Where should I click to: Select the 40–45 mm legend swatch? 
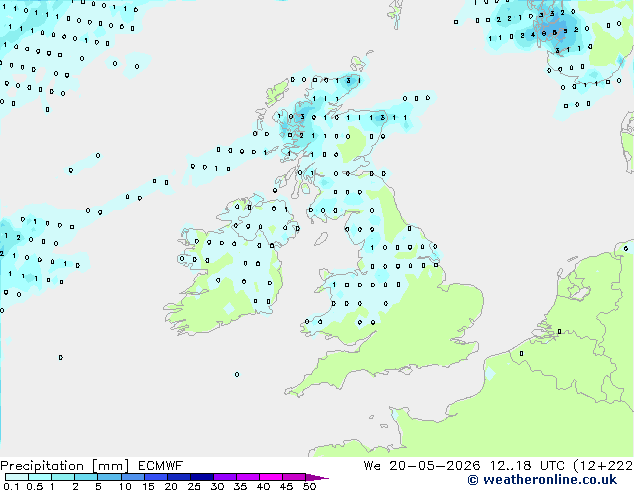coord(271,477)
